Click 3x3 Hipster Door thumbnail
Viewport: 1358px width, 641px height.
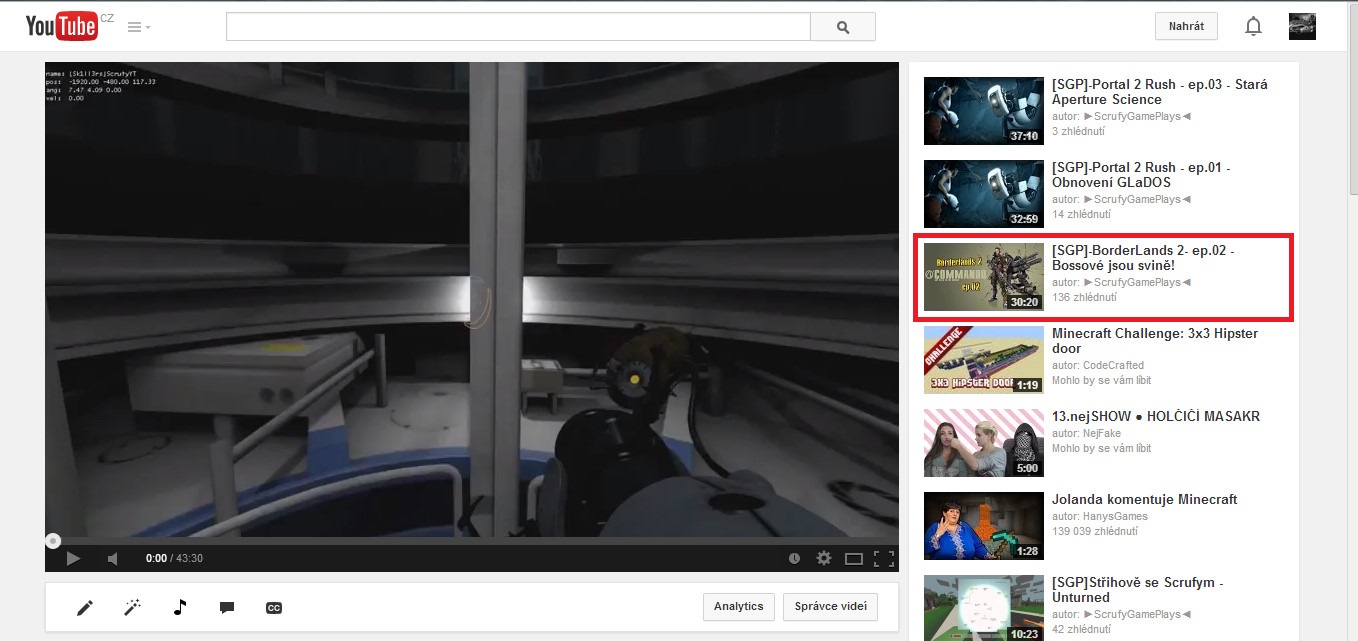coord(984,360)
